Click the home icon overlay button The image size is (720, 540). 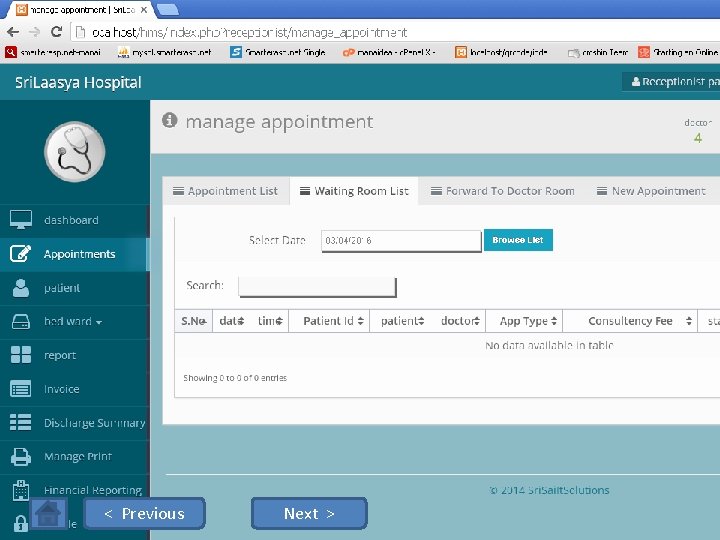[x=48, y=513]
